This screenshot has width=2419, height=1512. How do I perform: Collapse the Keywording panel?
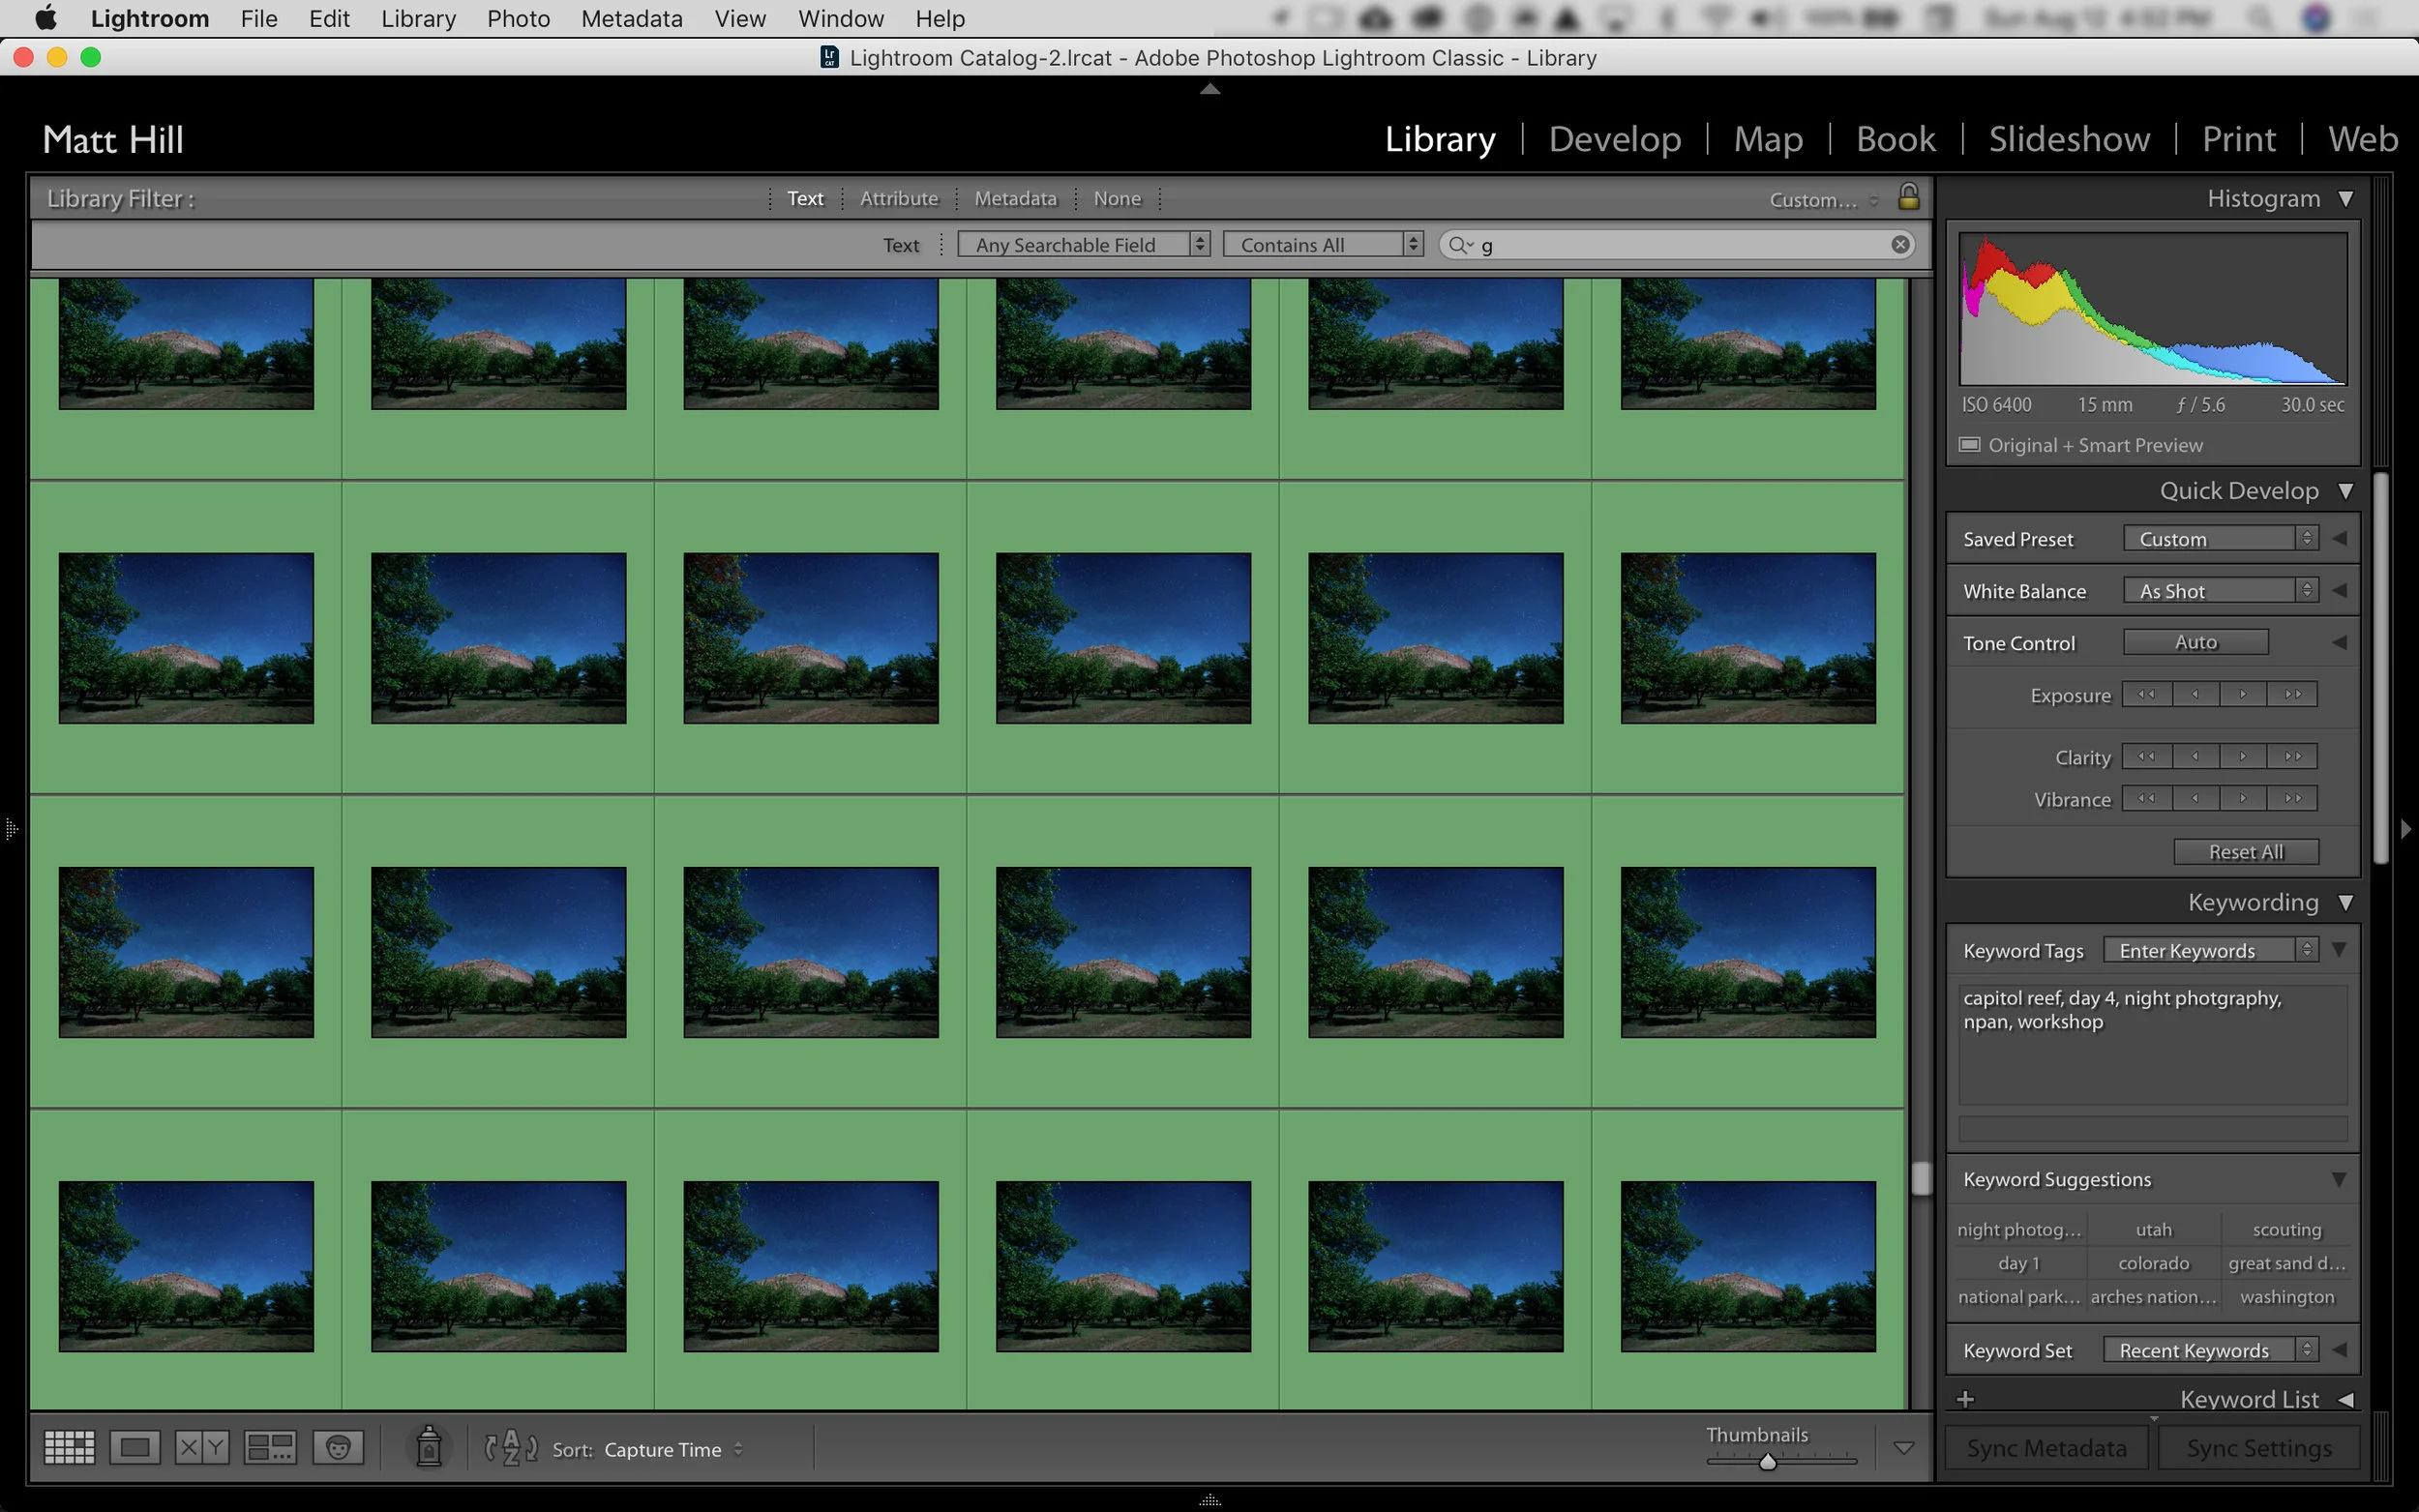2345,903
